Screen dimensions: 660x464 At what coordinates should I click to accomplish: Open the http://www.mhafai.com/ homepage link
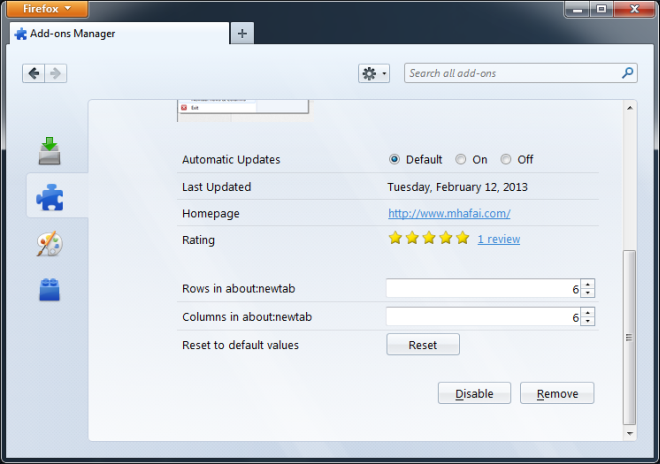tap(449, 213)
